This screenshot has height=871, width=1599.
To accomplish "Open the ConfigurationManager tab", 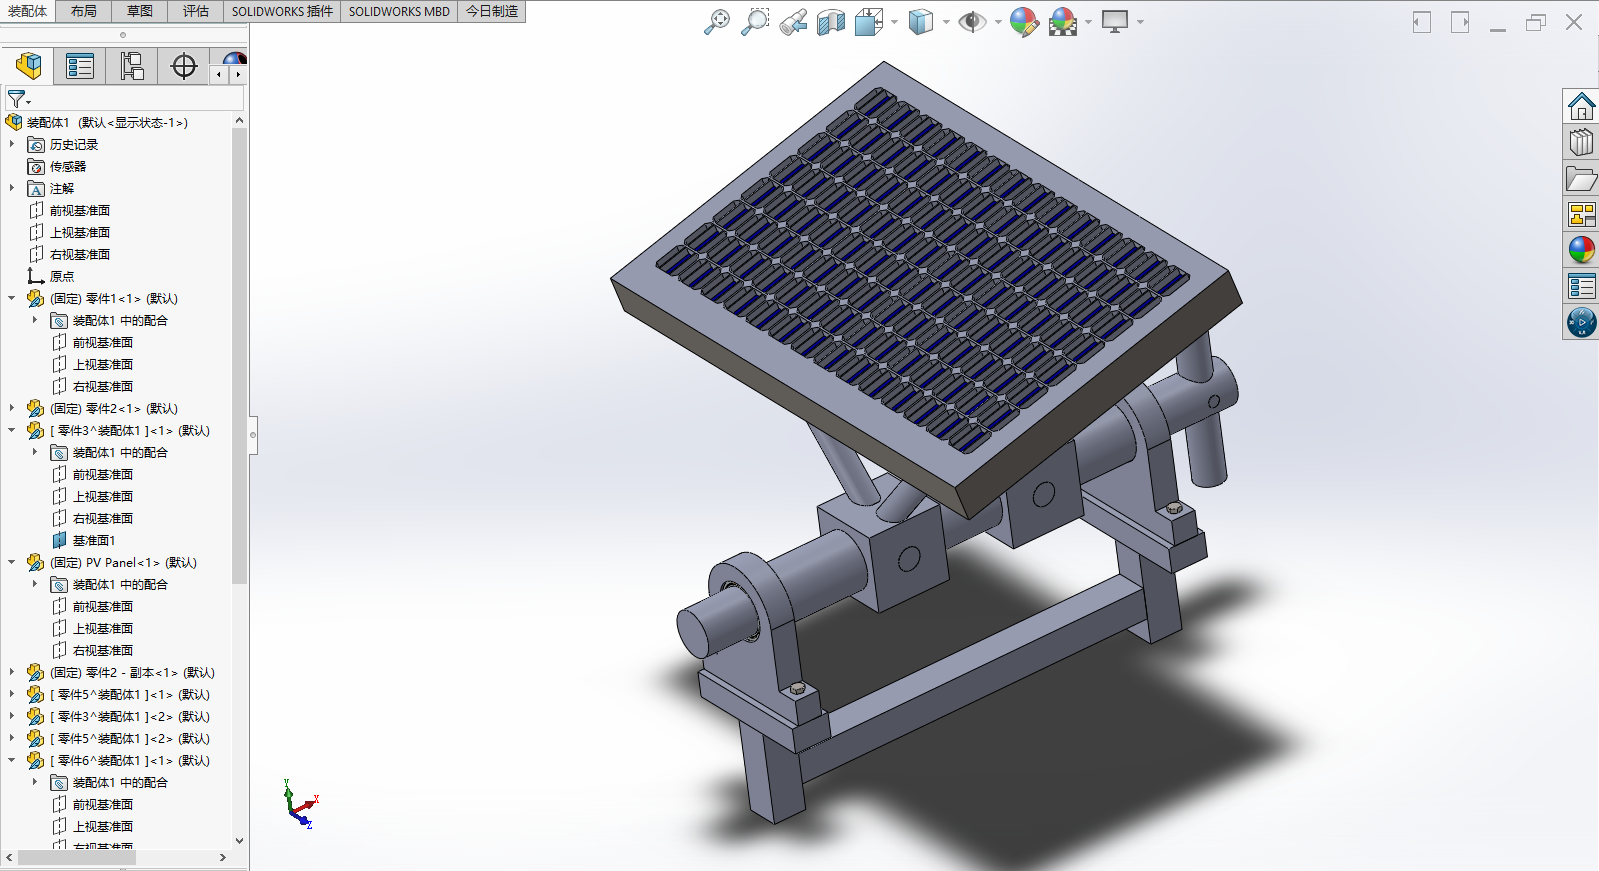I will click(132, 66).
